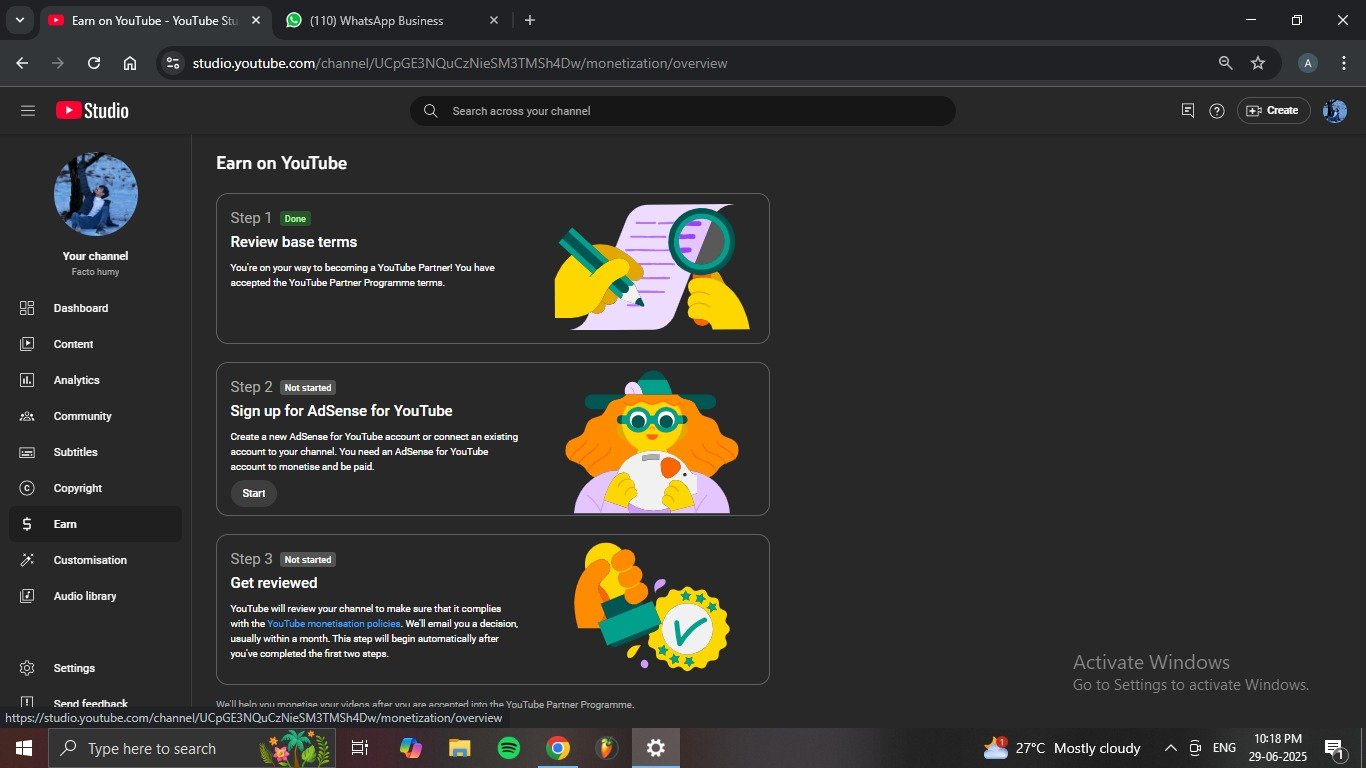Click the Step 1 Done badge

click(x=295, y=218)
